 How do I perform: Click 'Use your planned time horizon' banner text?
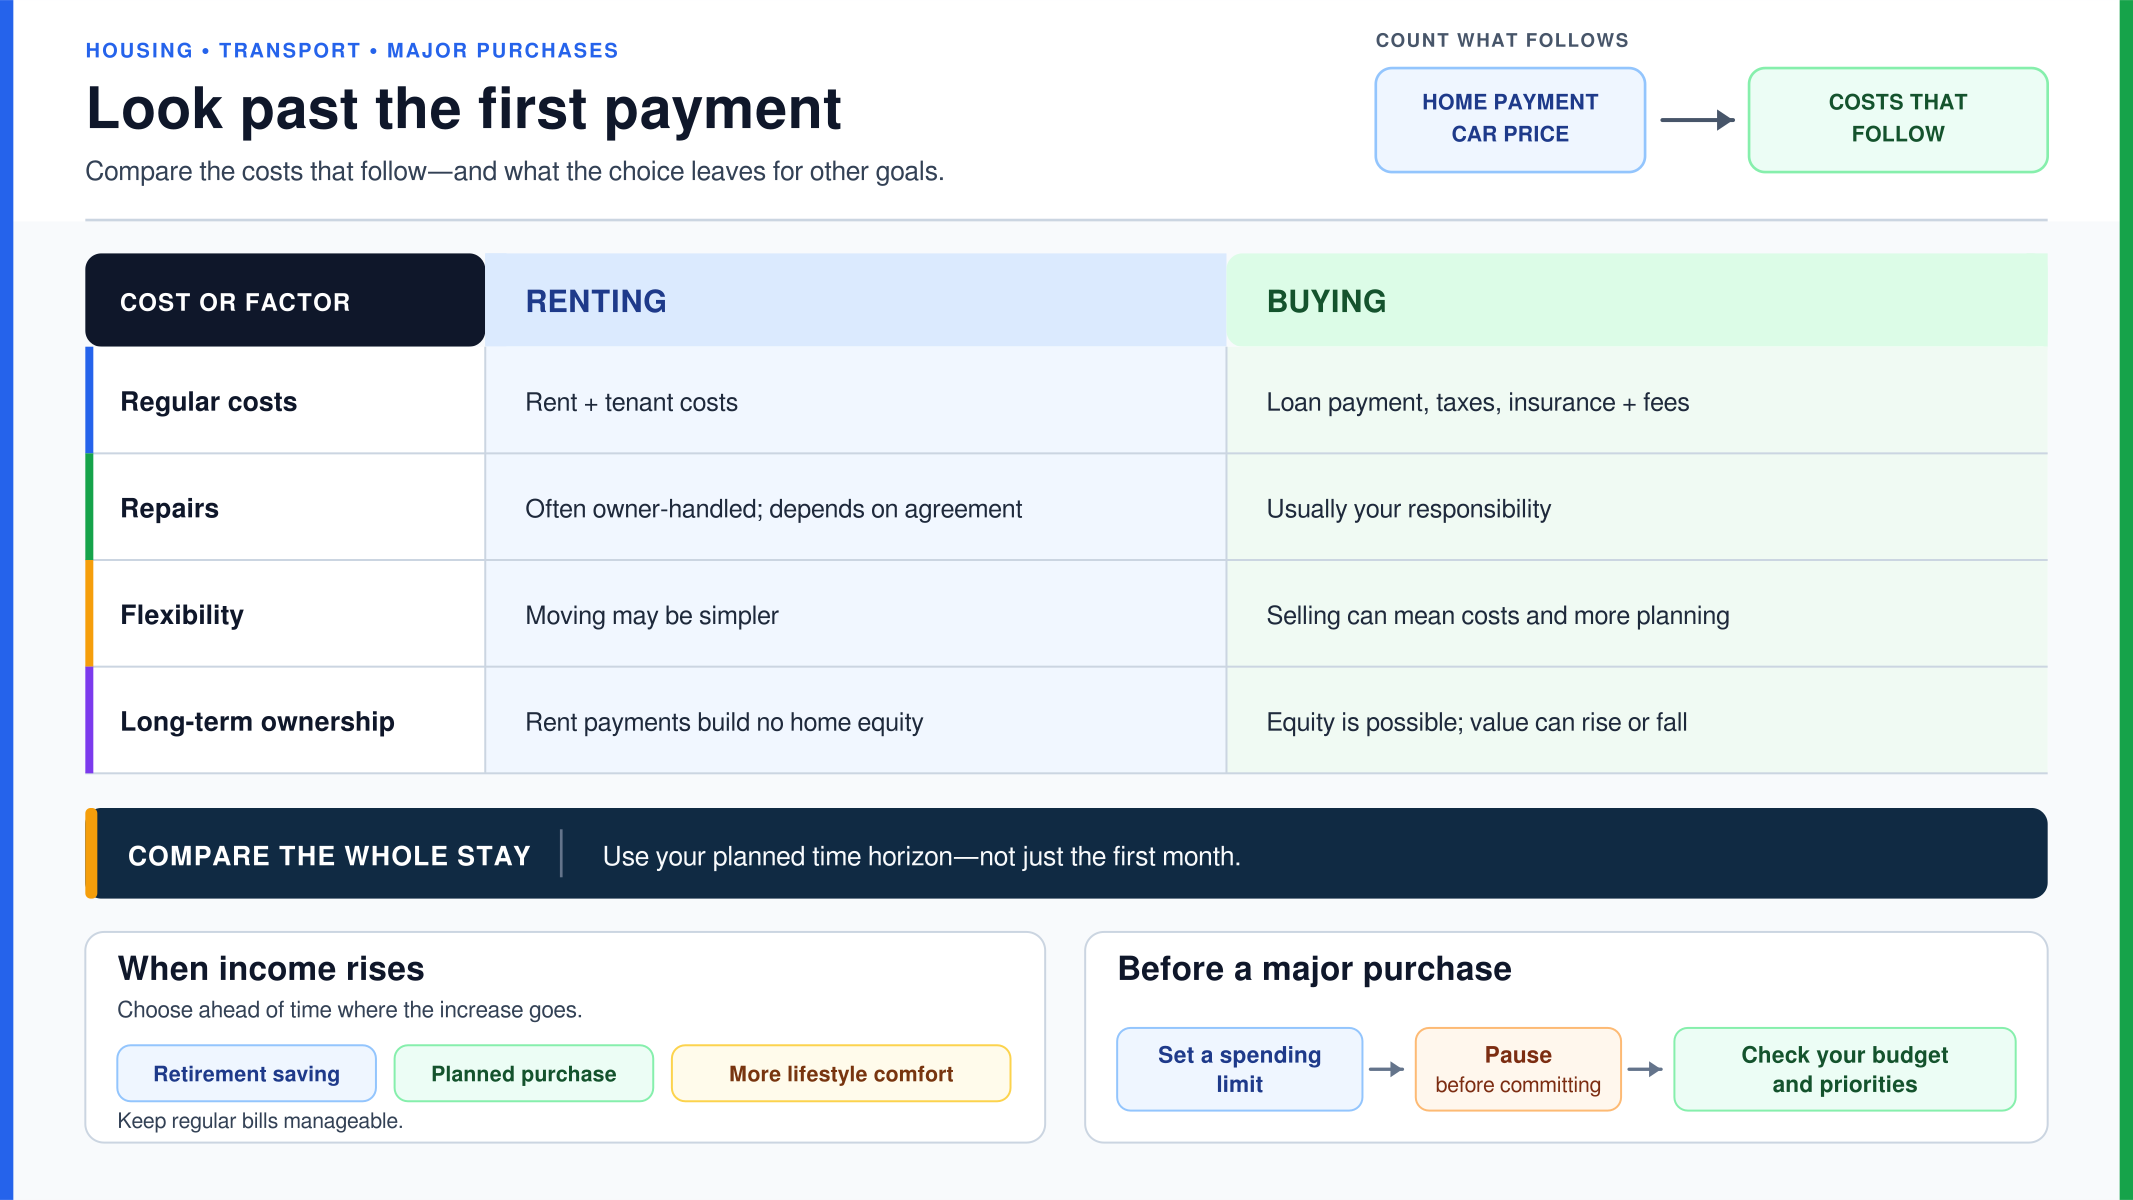921,856
